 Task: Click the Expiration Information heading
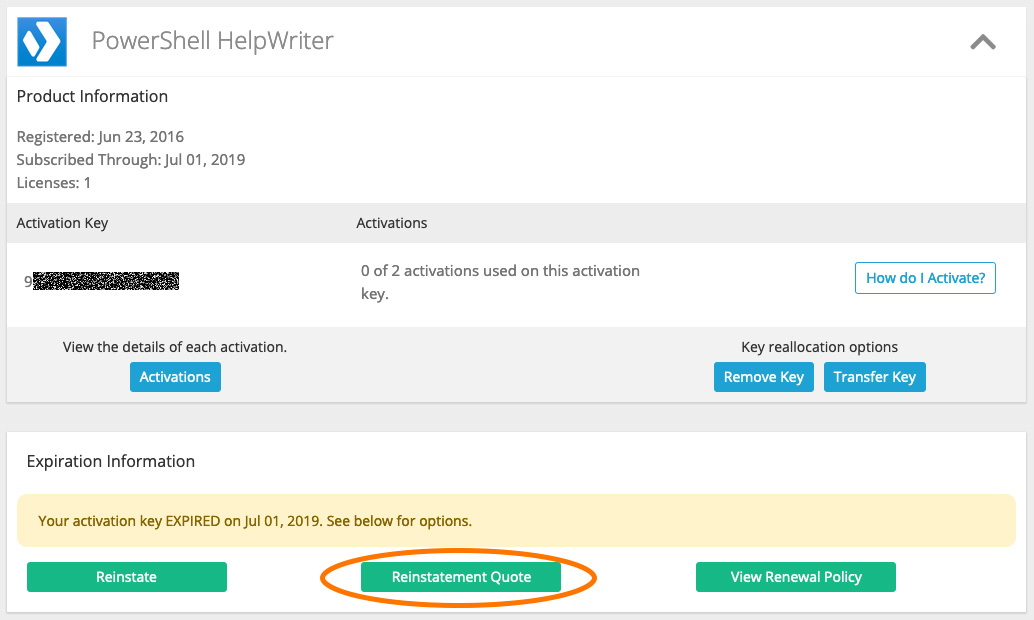click(x=111, y=461)
